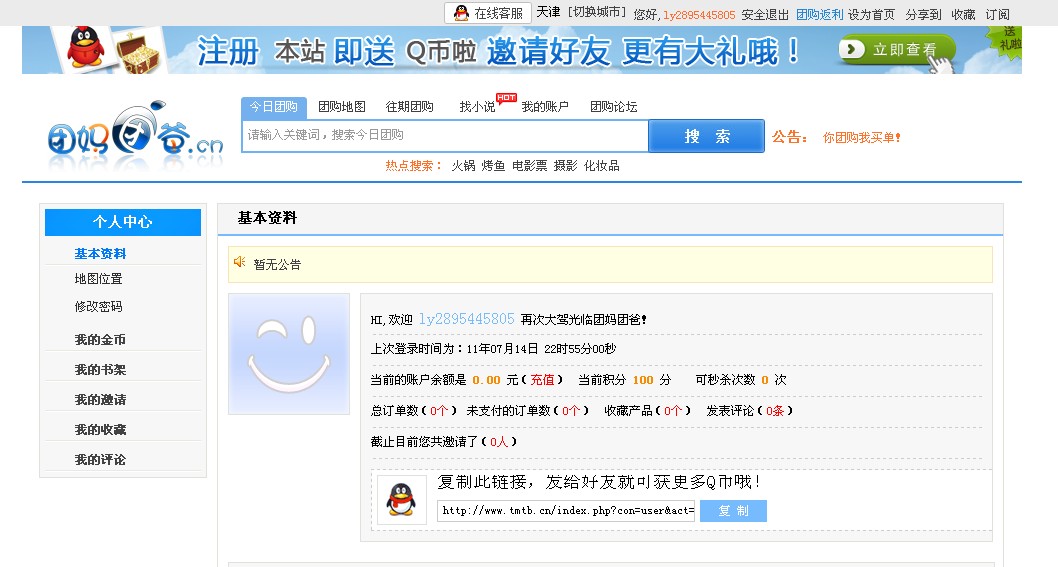The height and width of the screenshot is (567, 1058).
Task: Click the red 充值 recharge link
Action: [x=542, y=380]
